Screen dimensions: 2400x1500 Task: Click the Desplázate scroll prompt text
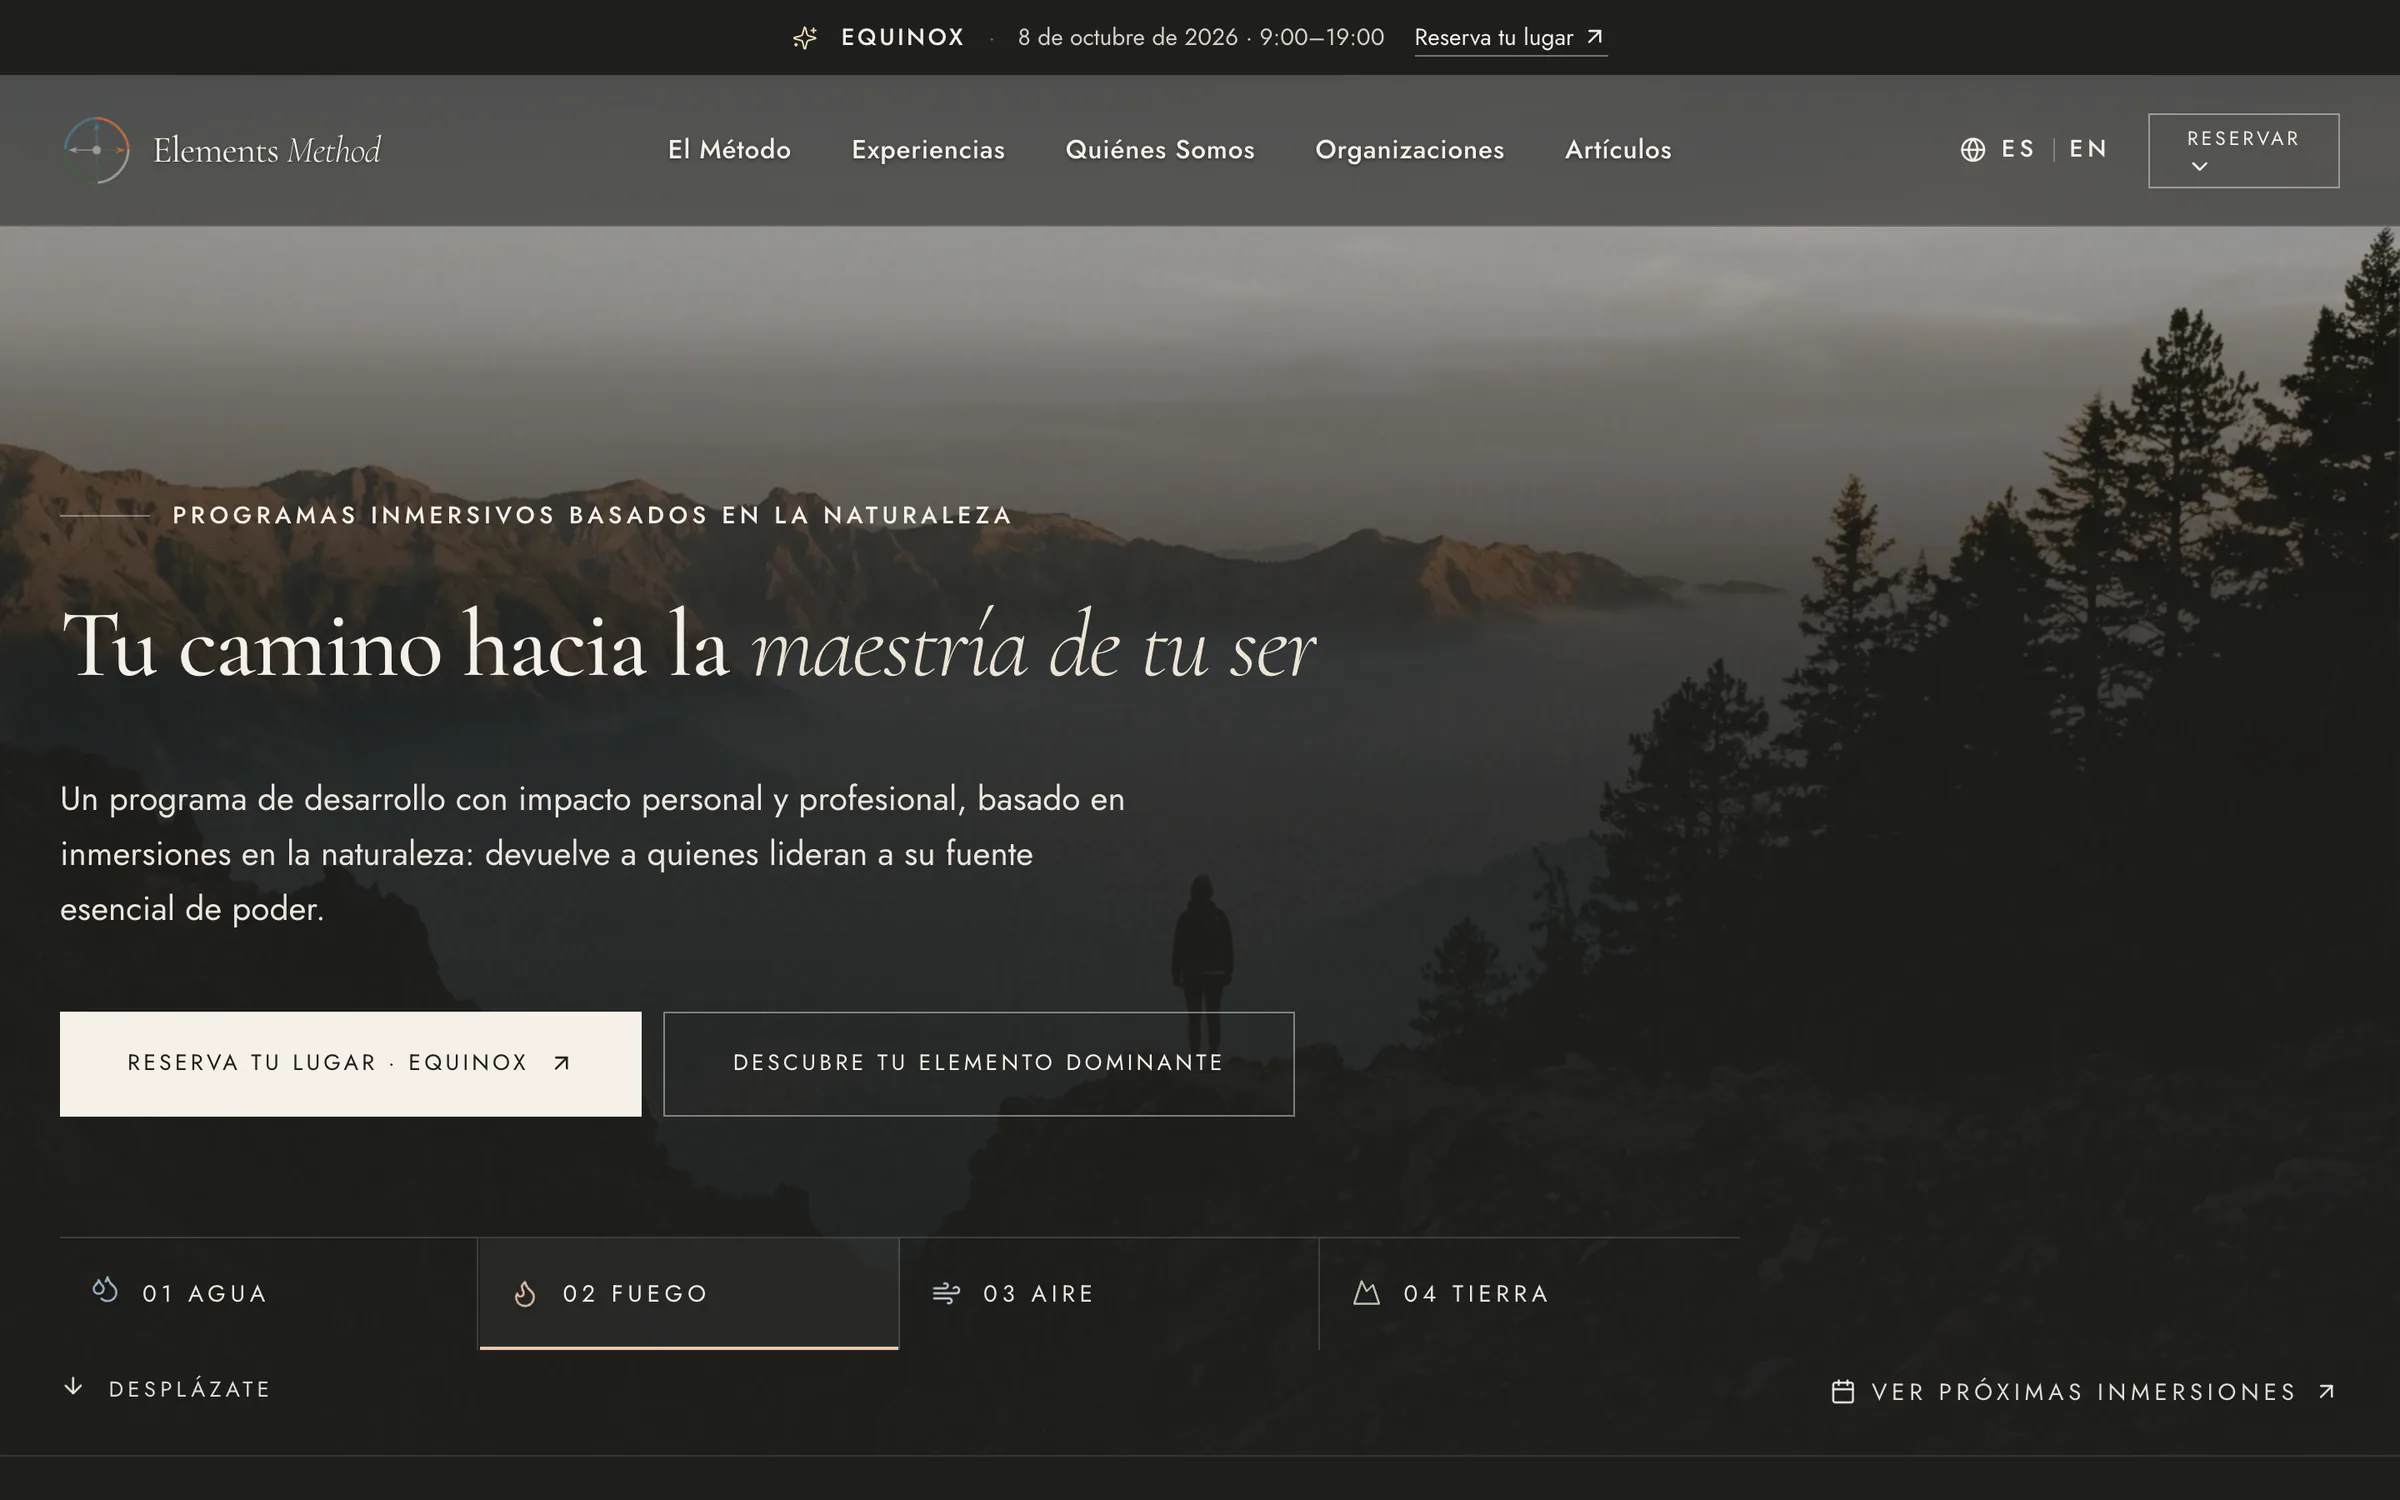189,1389
